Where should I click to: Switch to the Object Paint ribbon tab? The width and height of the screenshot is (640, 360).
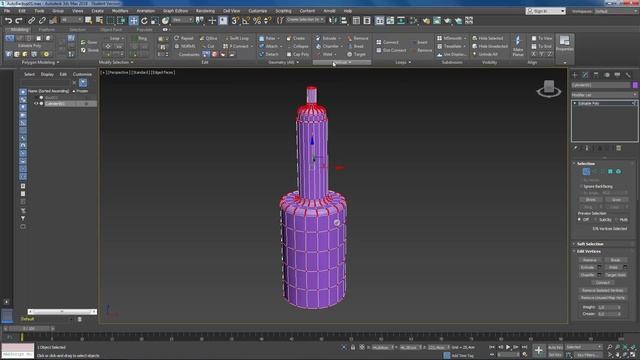[x=111, y=30]
